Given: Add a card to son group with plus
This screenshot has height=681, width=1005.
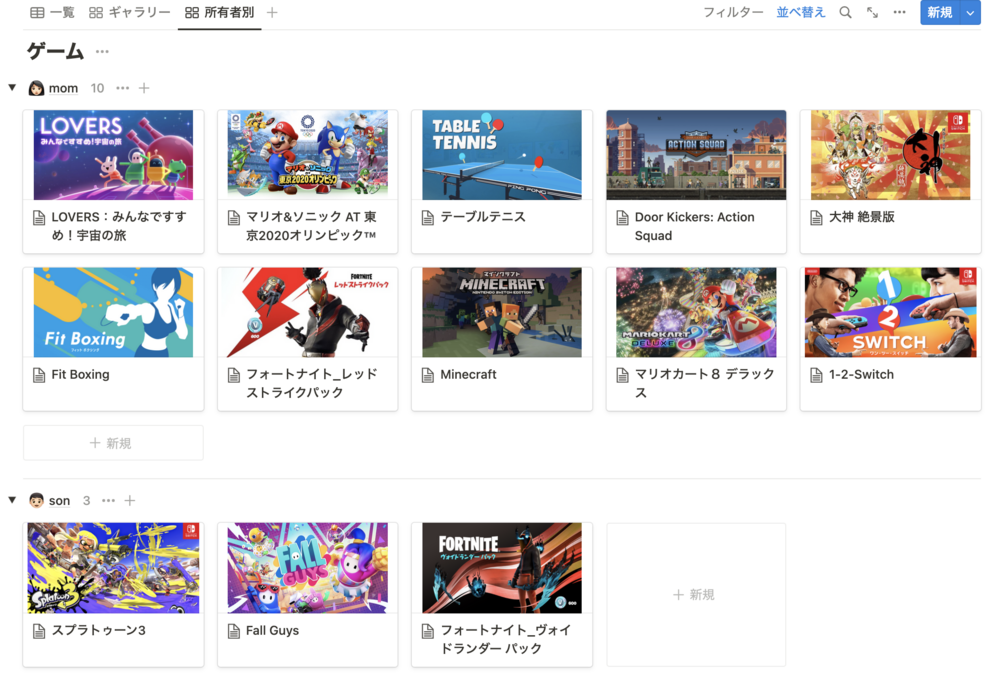Looking at the screenshot, I should click(x=129, y=500).
